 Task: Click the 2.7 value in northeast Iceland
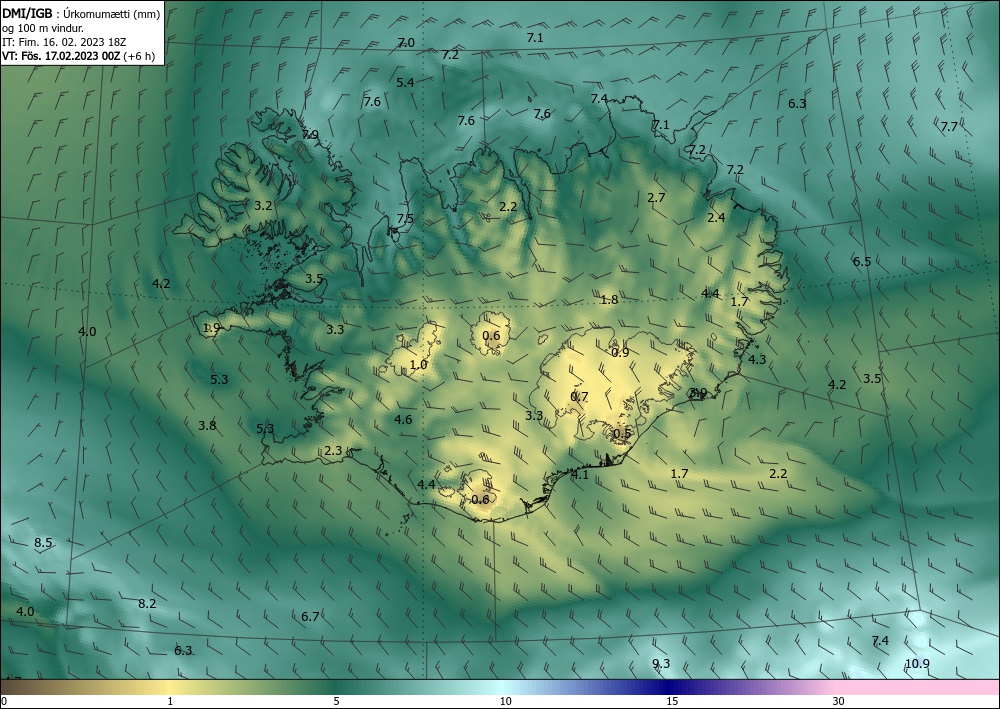656,197
